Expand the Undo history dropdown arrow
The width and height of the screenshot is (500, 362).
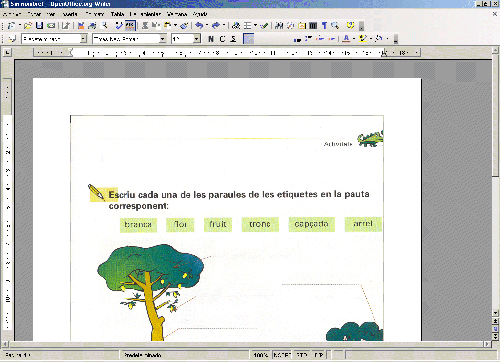coord(207,25)
